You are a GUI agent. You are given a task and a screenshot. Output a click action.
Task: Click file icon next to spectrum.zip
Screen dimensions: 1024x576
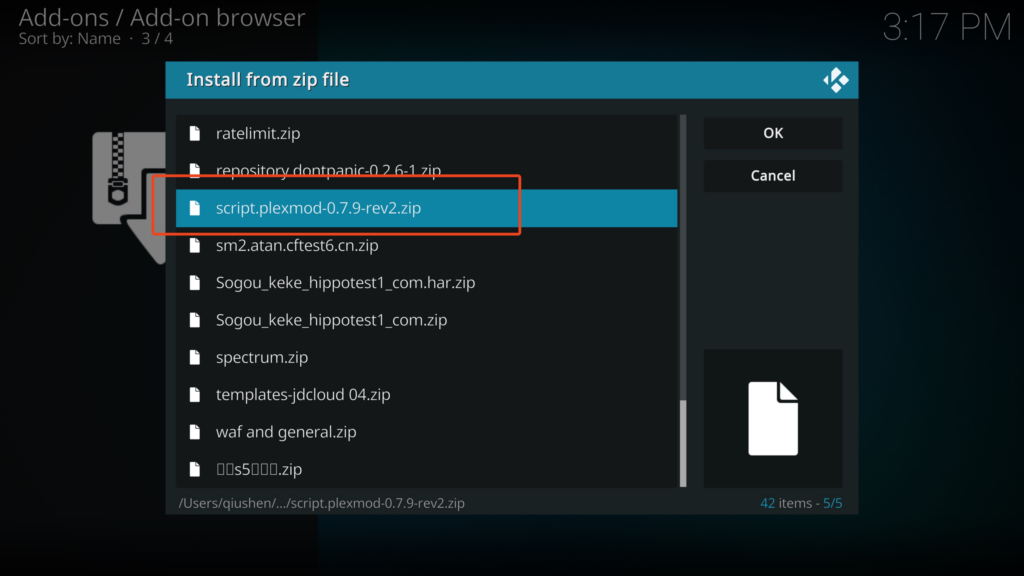click(x=195, y=357)
